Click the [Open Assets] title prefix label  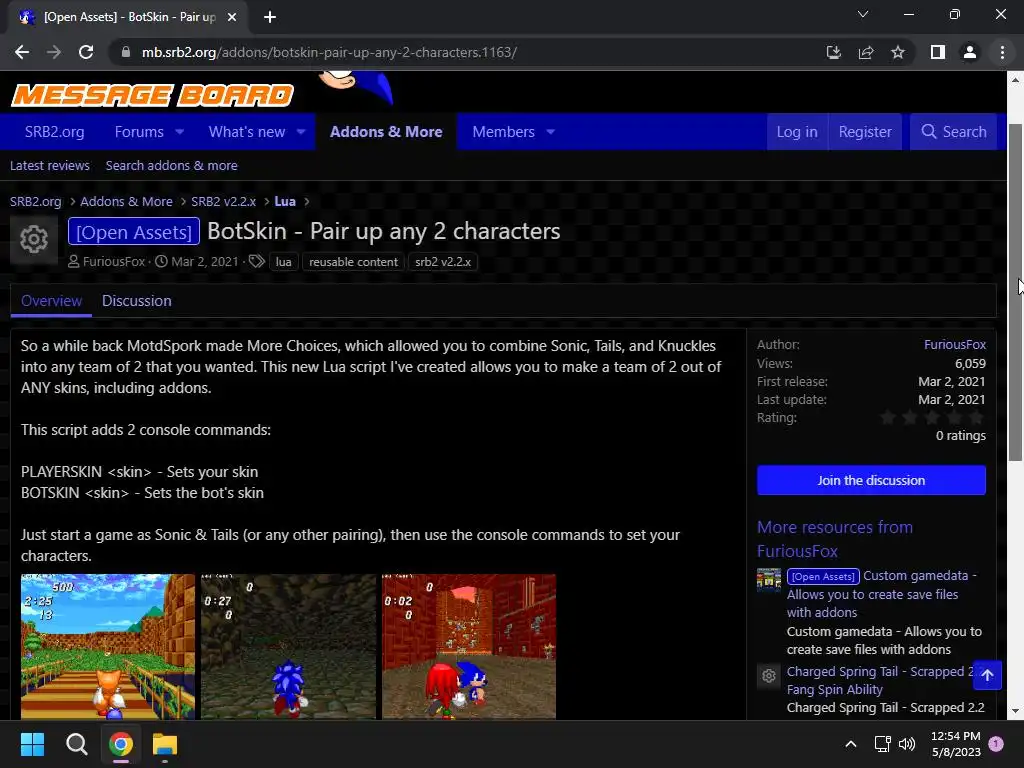pyautogui.click(x=134, y=232)
